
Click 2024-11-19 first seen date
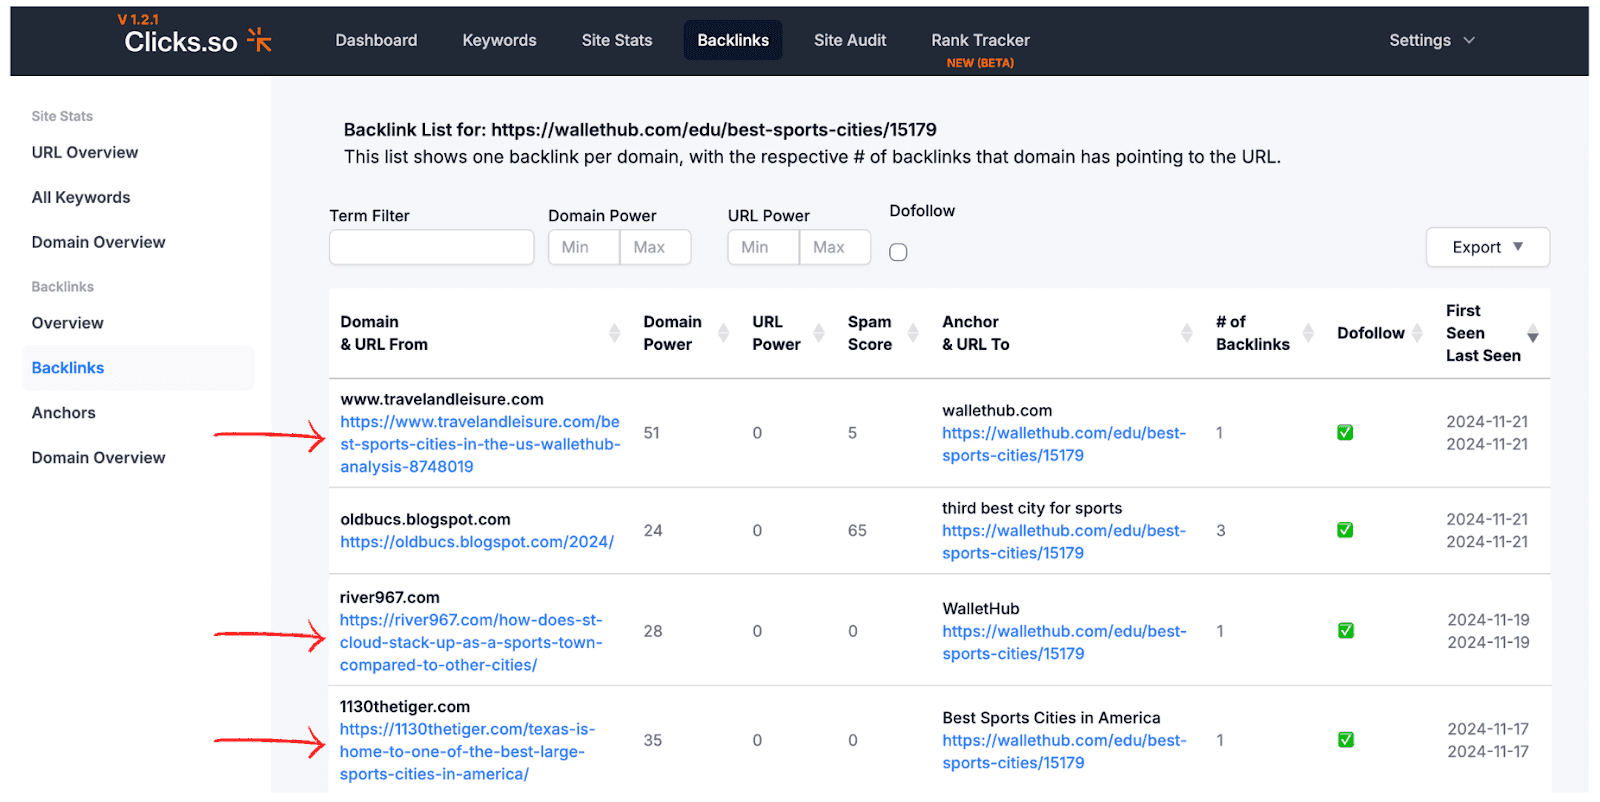click(1488, 620)
